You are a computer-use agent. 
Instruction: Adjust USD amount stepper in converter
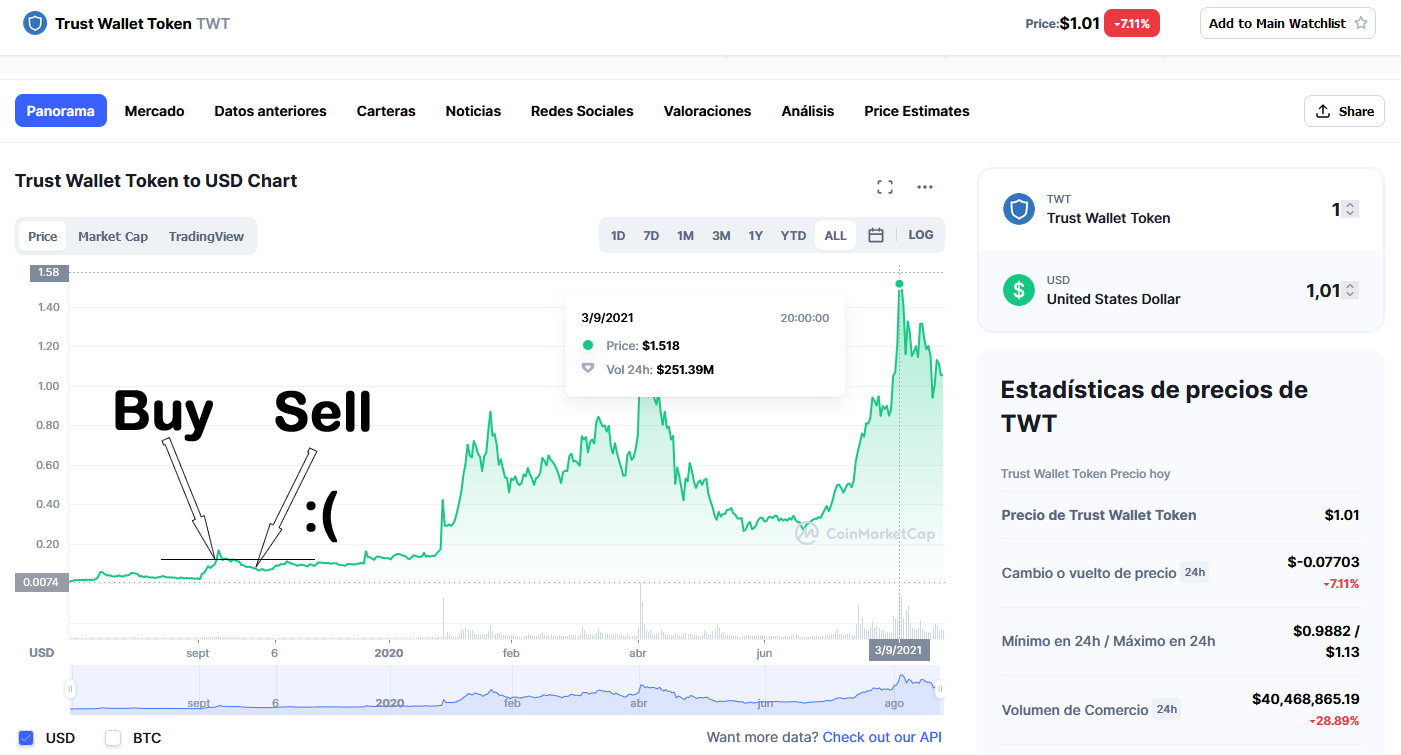pyautogui.click(x=1350, y=290)
